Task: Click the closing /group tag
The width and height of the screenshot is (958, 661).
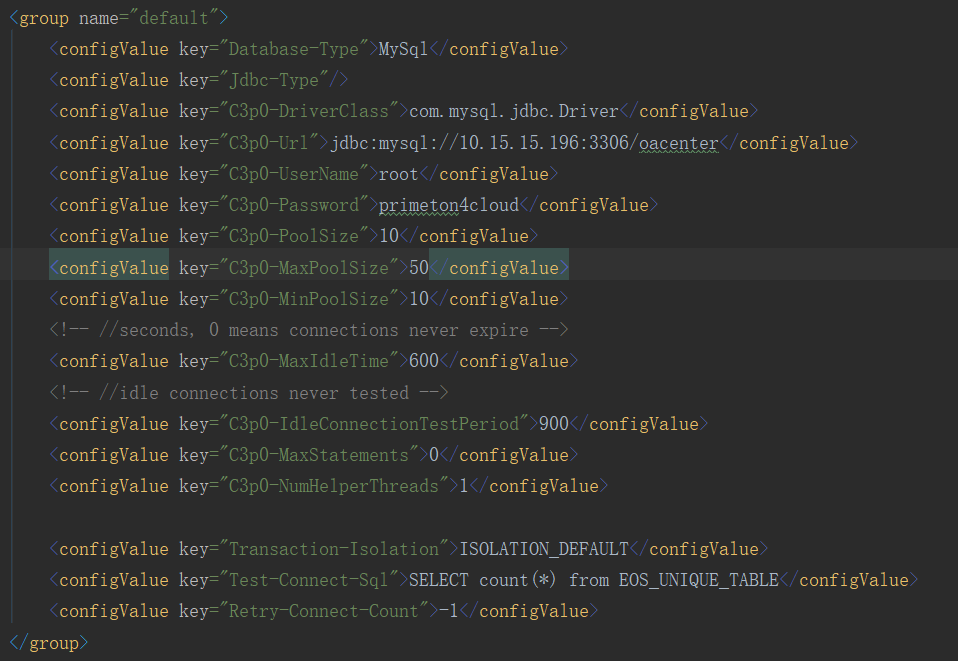Action: pyautogui.click(x=49, y=643)
